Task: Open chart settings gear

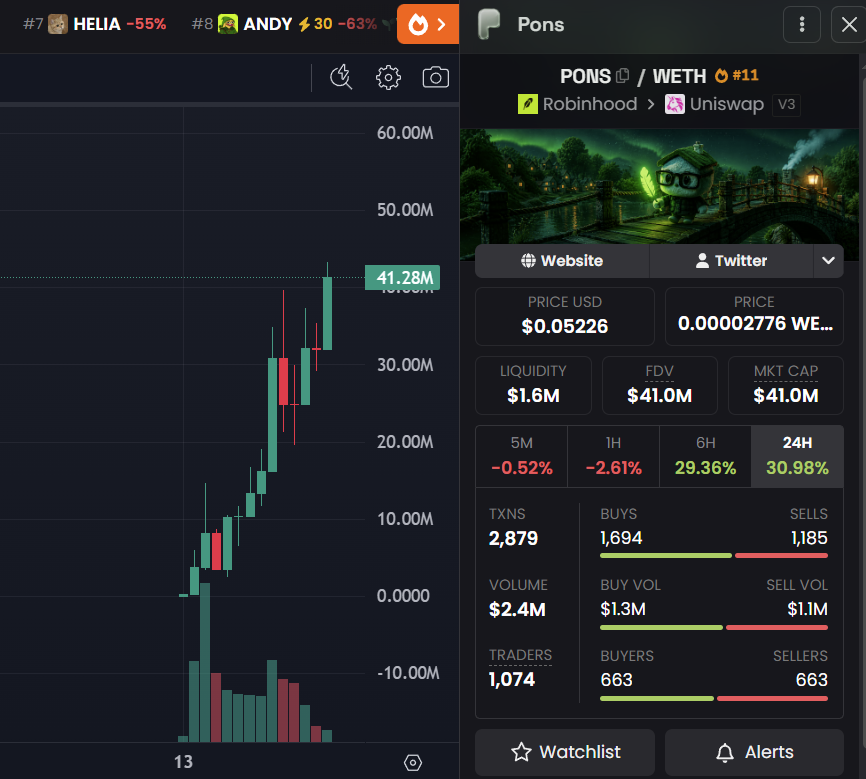Action: click(388, 77)
